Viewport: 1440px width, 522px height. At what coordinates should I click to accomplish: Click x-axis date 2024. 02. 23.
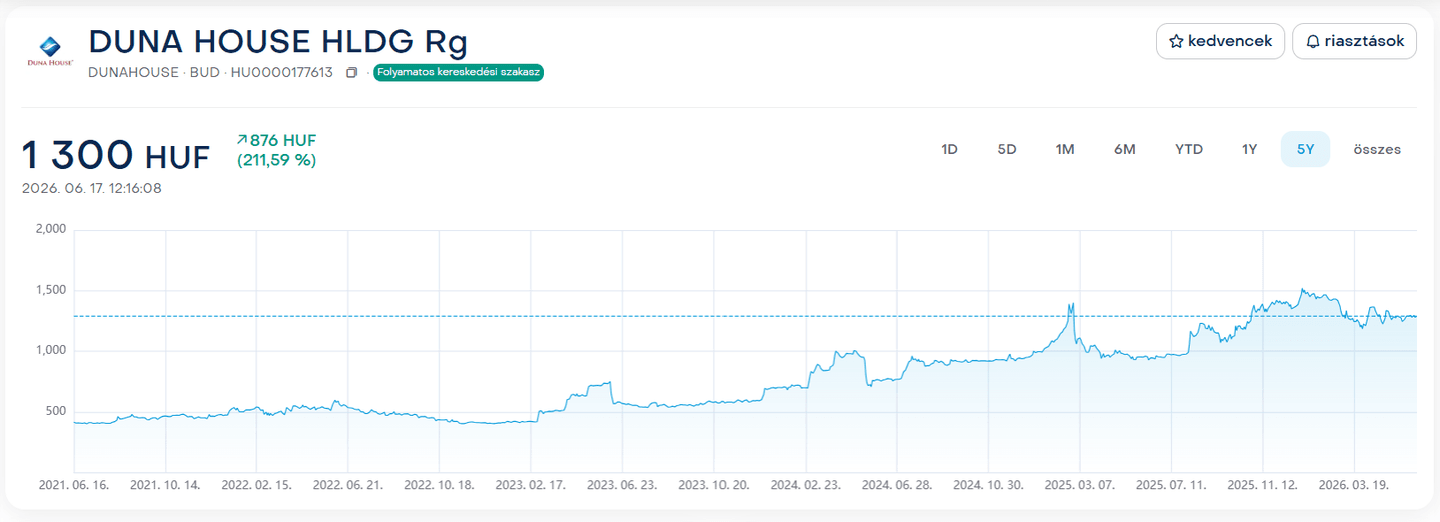pyautogui.click(x=806, y=485)
